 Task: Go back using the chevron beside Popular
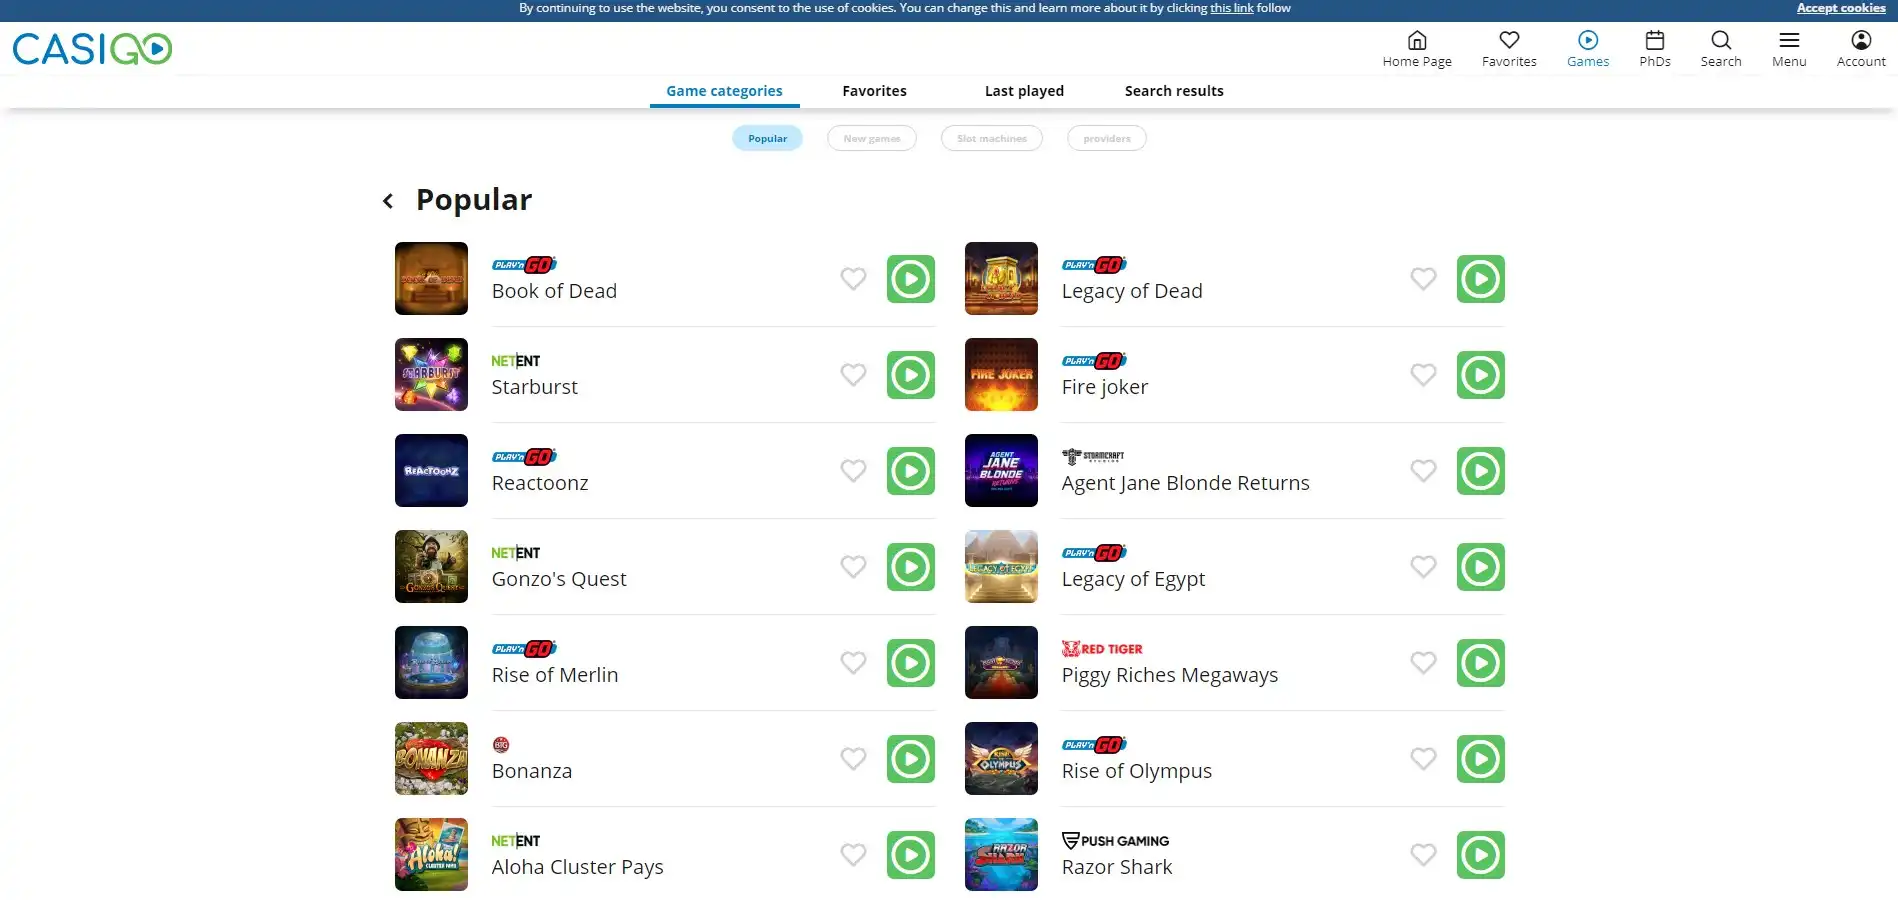[388, 201]
